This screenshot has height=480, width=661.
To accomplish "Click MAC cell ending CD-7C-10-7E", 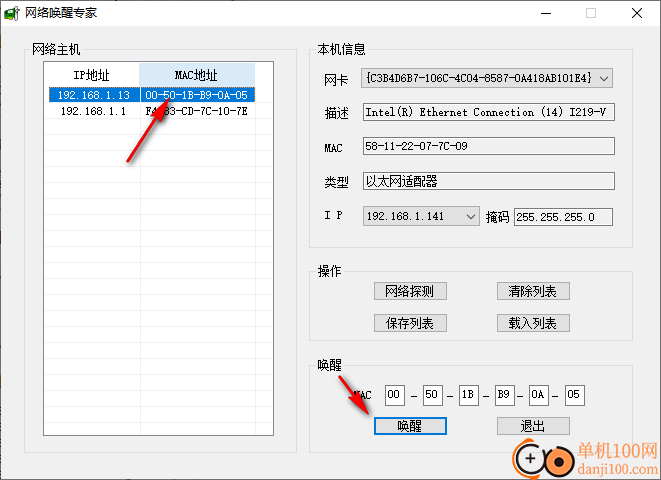I will [x=197, y=111].
